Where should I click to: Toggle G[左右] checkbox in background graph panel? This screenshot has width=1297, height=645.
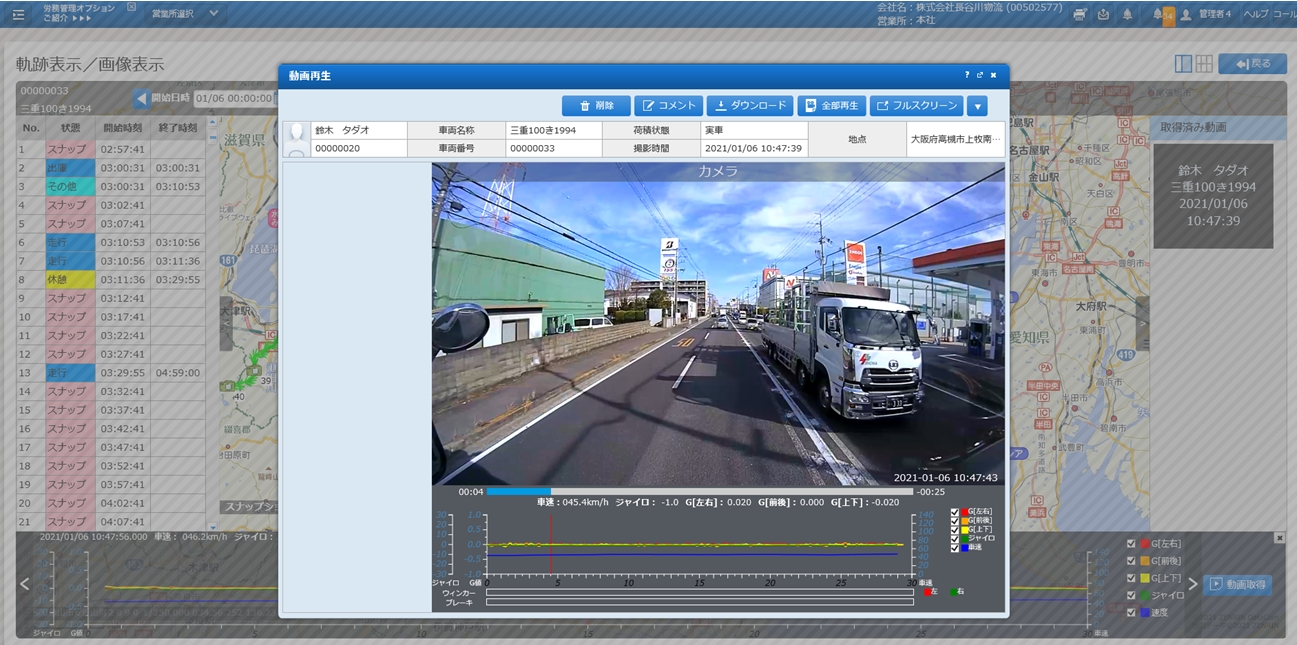click(x=1131, y=544)
